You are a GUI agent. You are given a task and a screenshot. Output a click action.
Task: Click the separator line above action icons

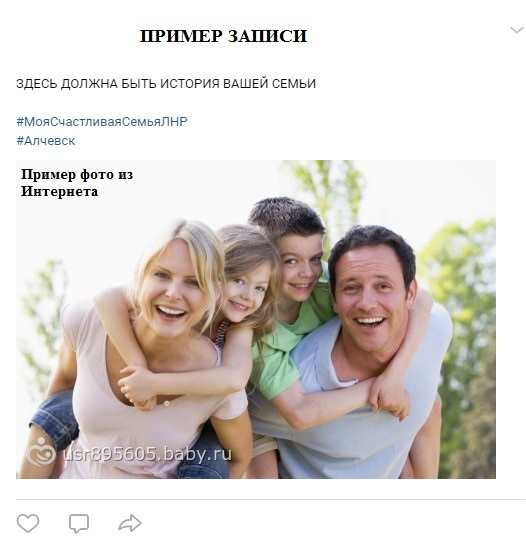pyautogui.click(x=271, y=500)
